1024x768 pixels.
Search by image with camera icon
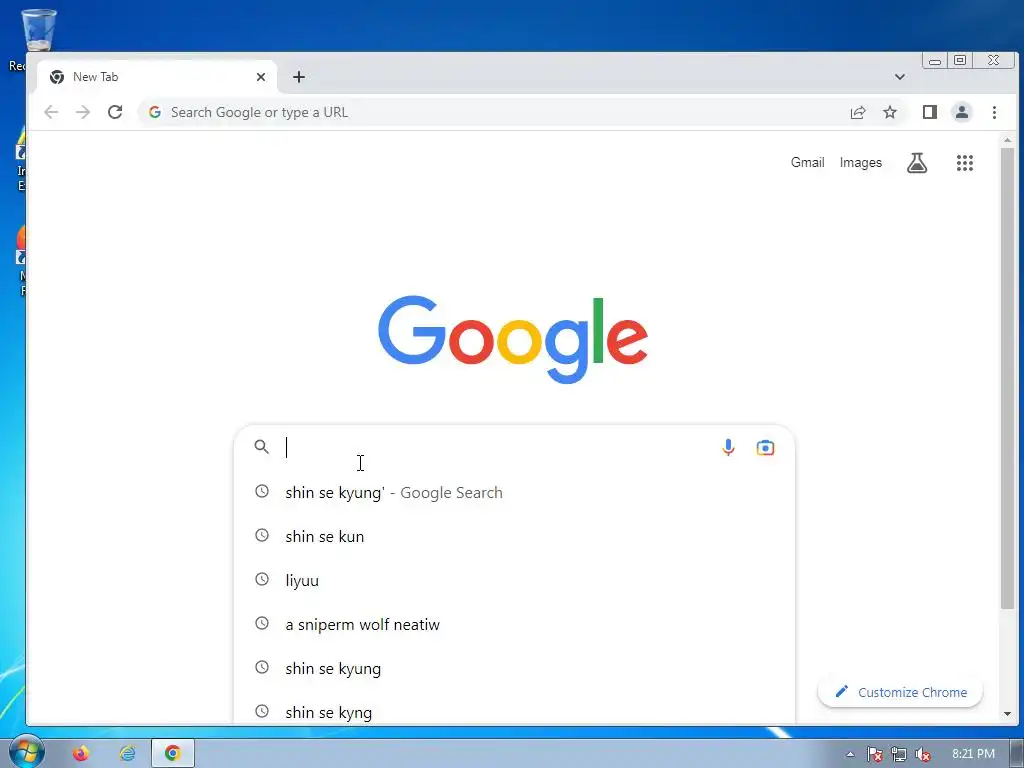point(765,447)
